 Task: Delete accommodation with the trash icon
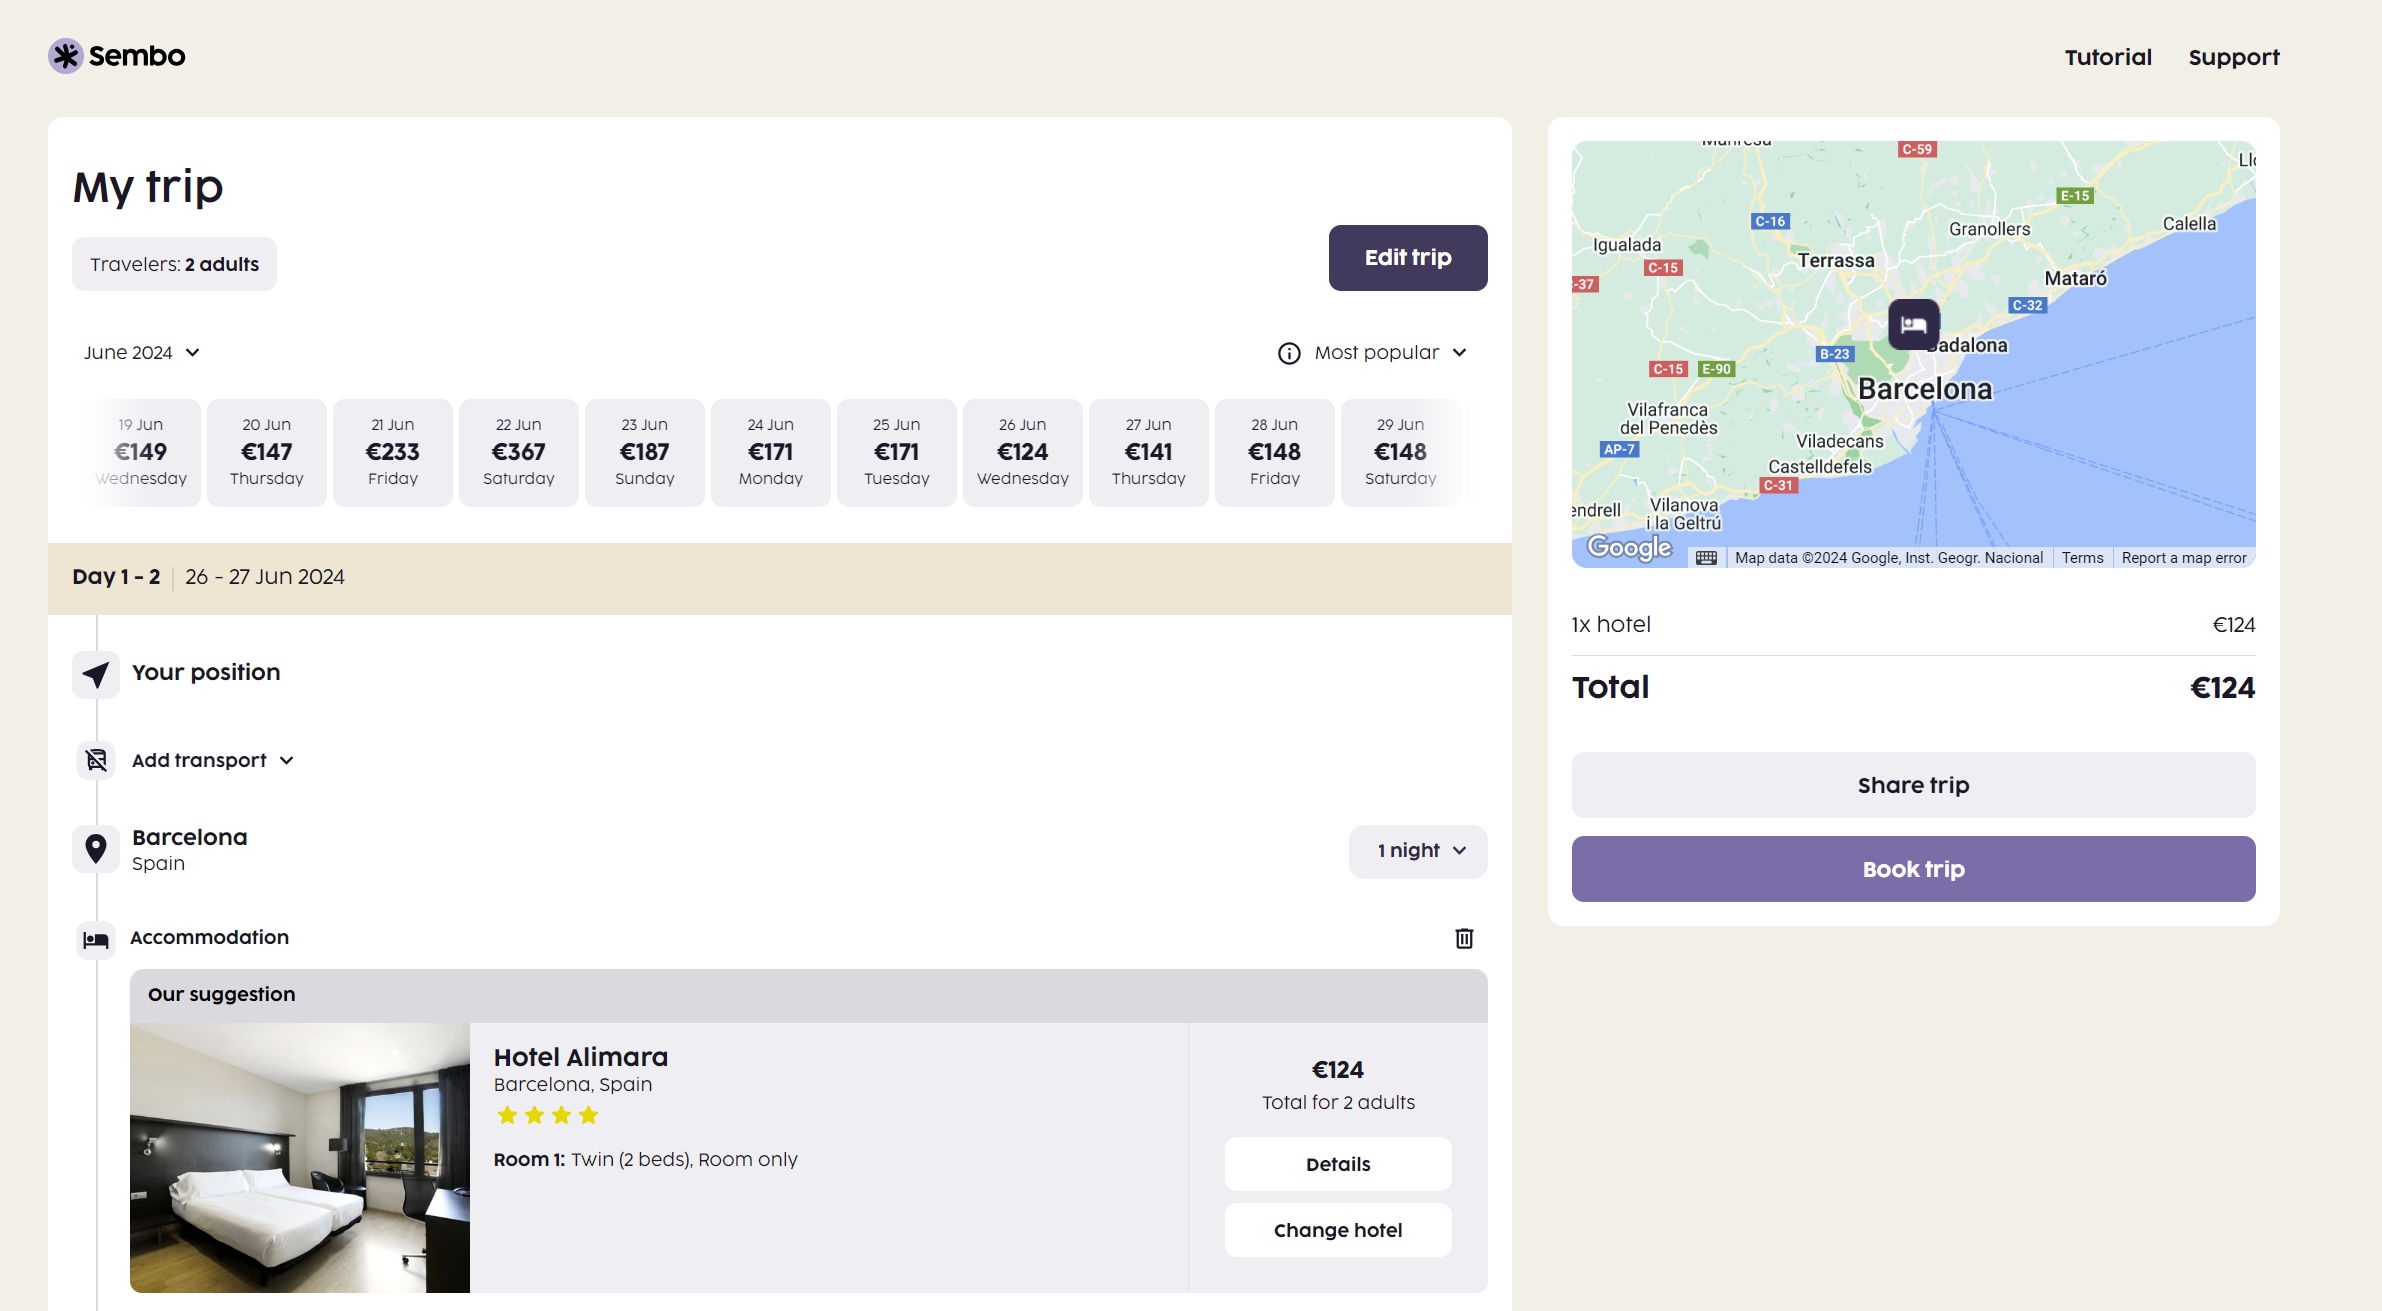pos(1464,938)
